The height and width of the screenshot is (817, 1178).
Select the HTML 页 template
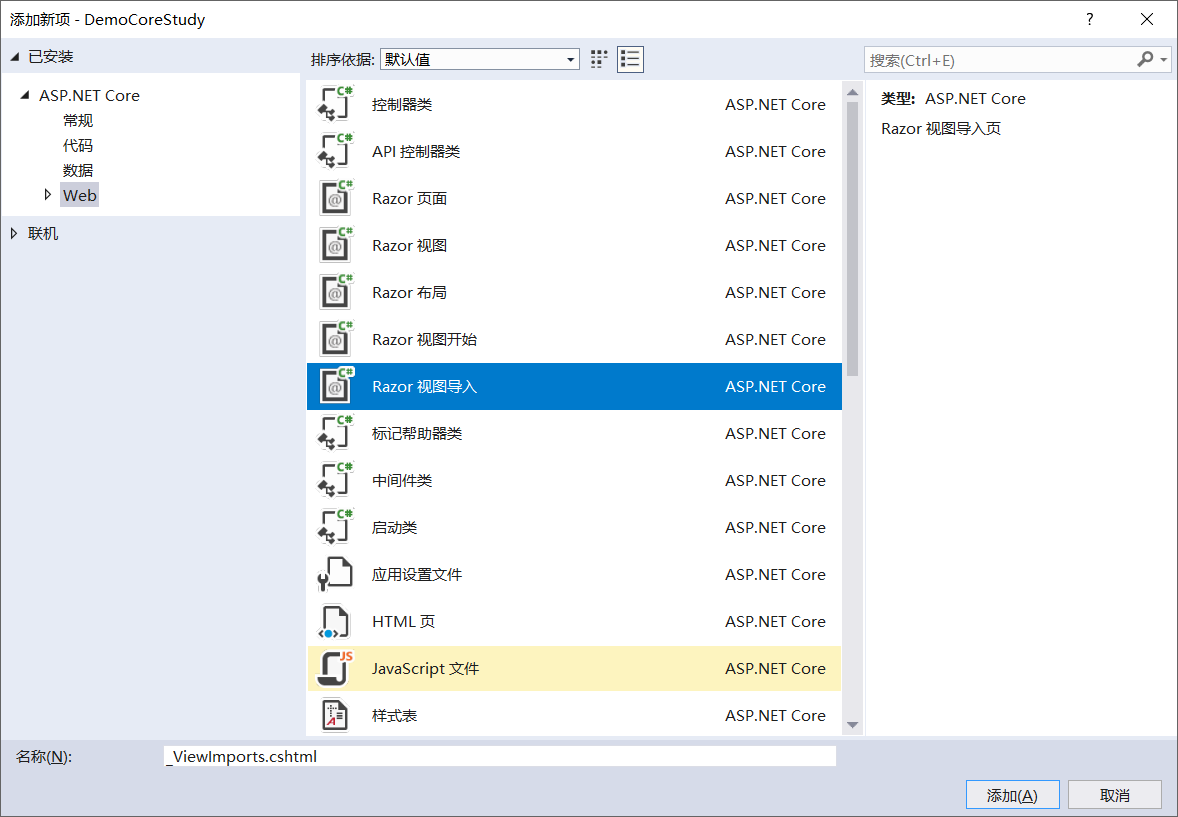[x=575, y=621]
